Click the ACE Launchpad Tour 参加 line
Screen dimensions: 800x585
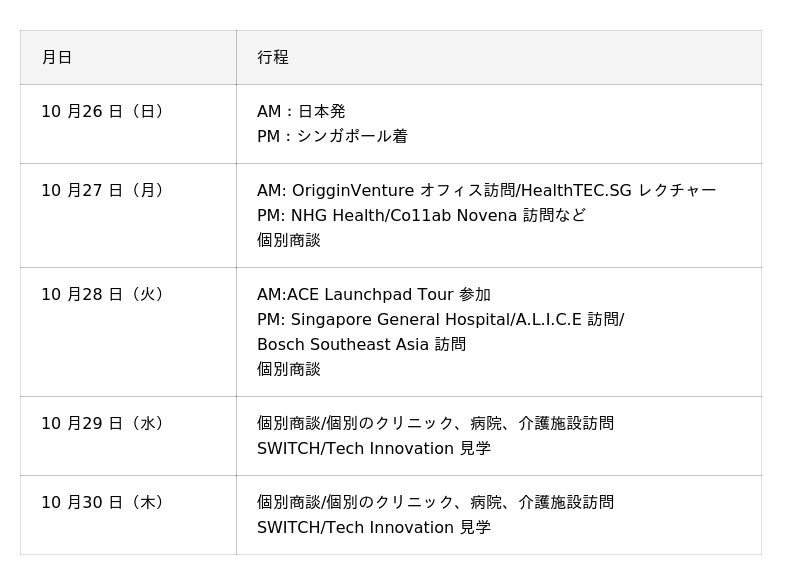374,295
